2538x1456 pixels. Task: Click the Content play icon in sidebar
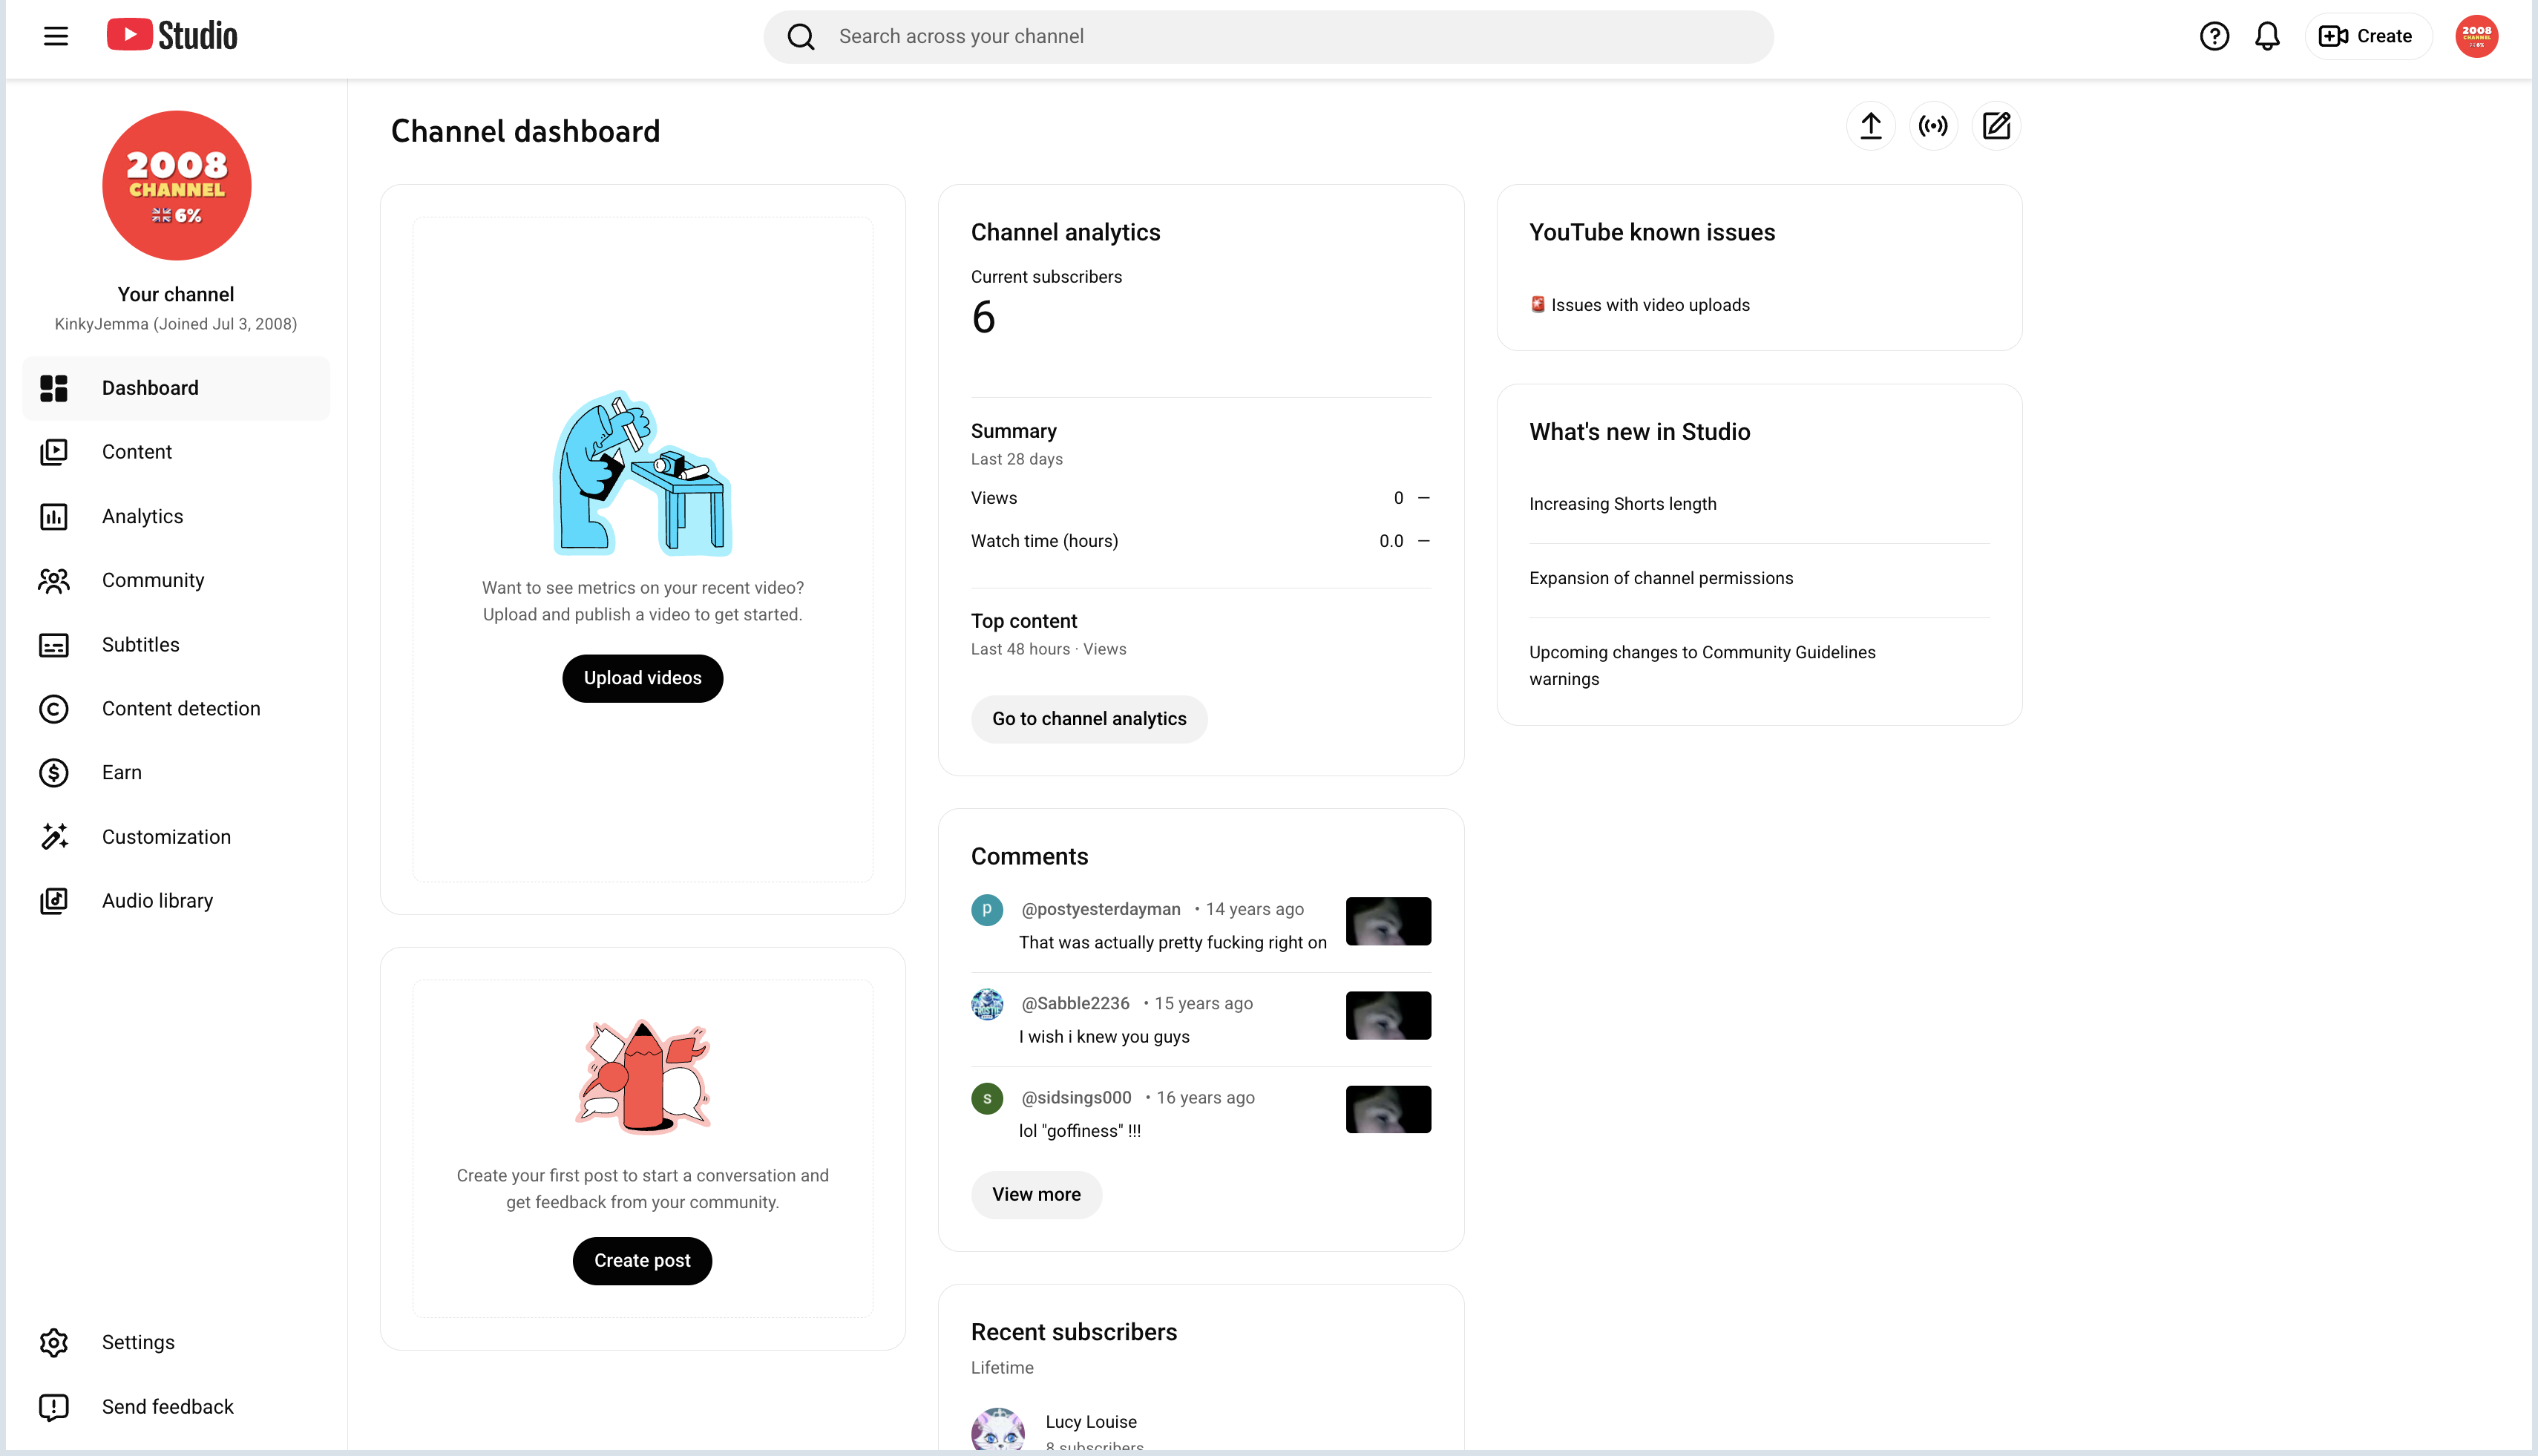coord(54,452)
